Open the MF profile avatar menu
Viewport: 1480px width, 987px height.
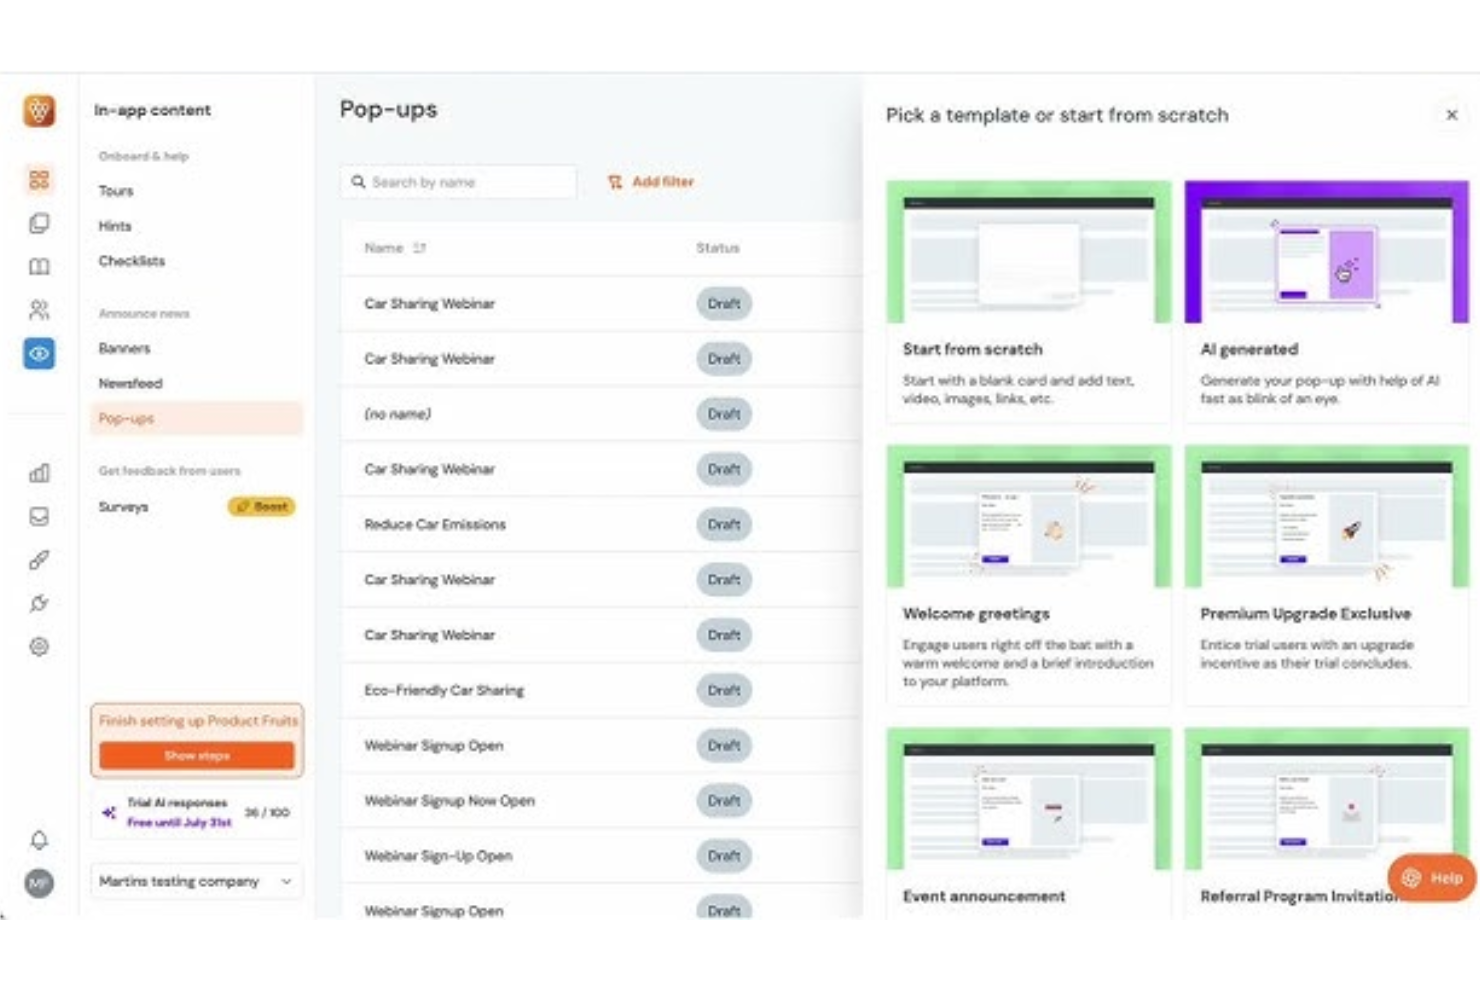38,883
